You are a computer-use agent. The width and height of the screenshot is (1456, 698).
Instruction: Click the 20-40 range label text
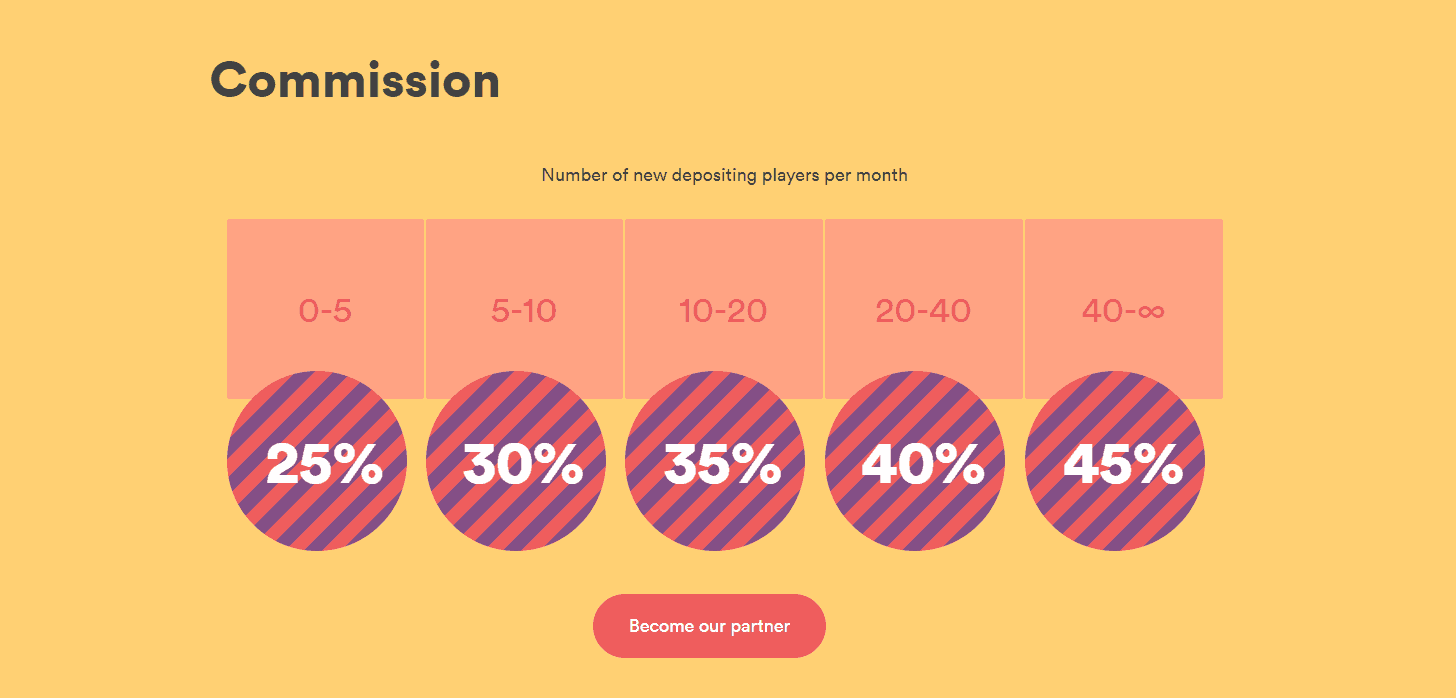coord(923,311)
